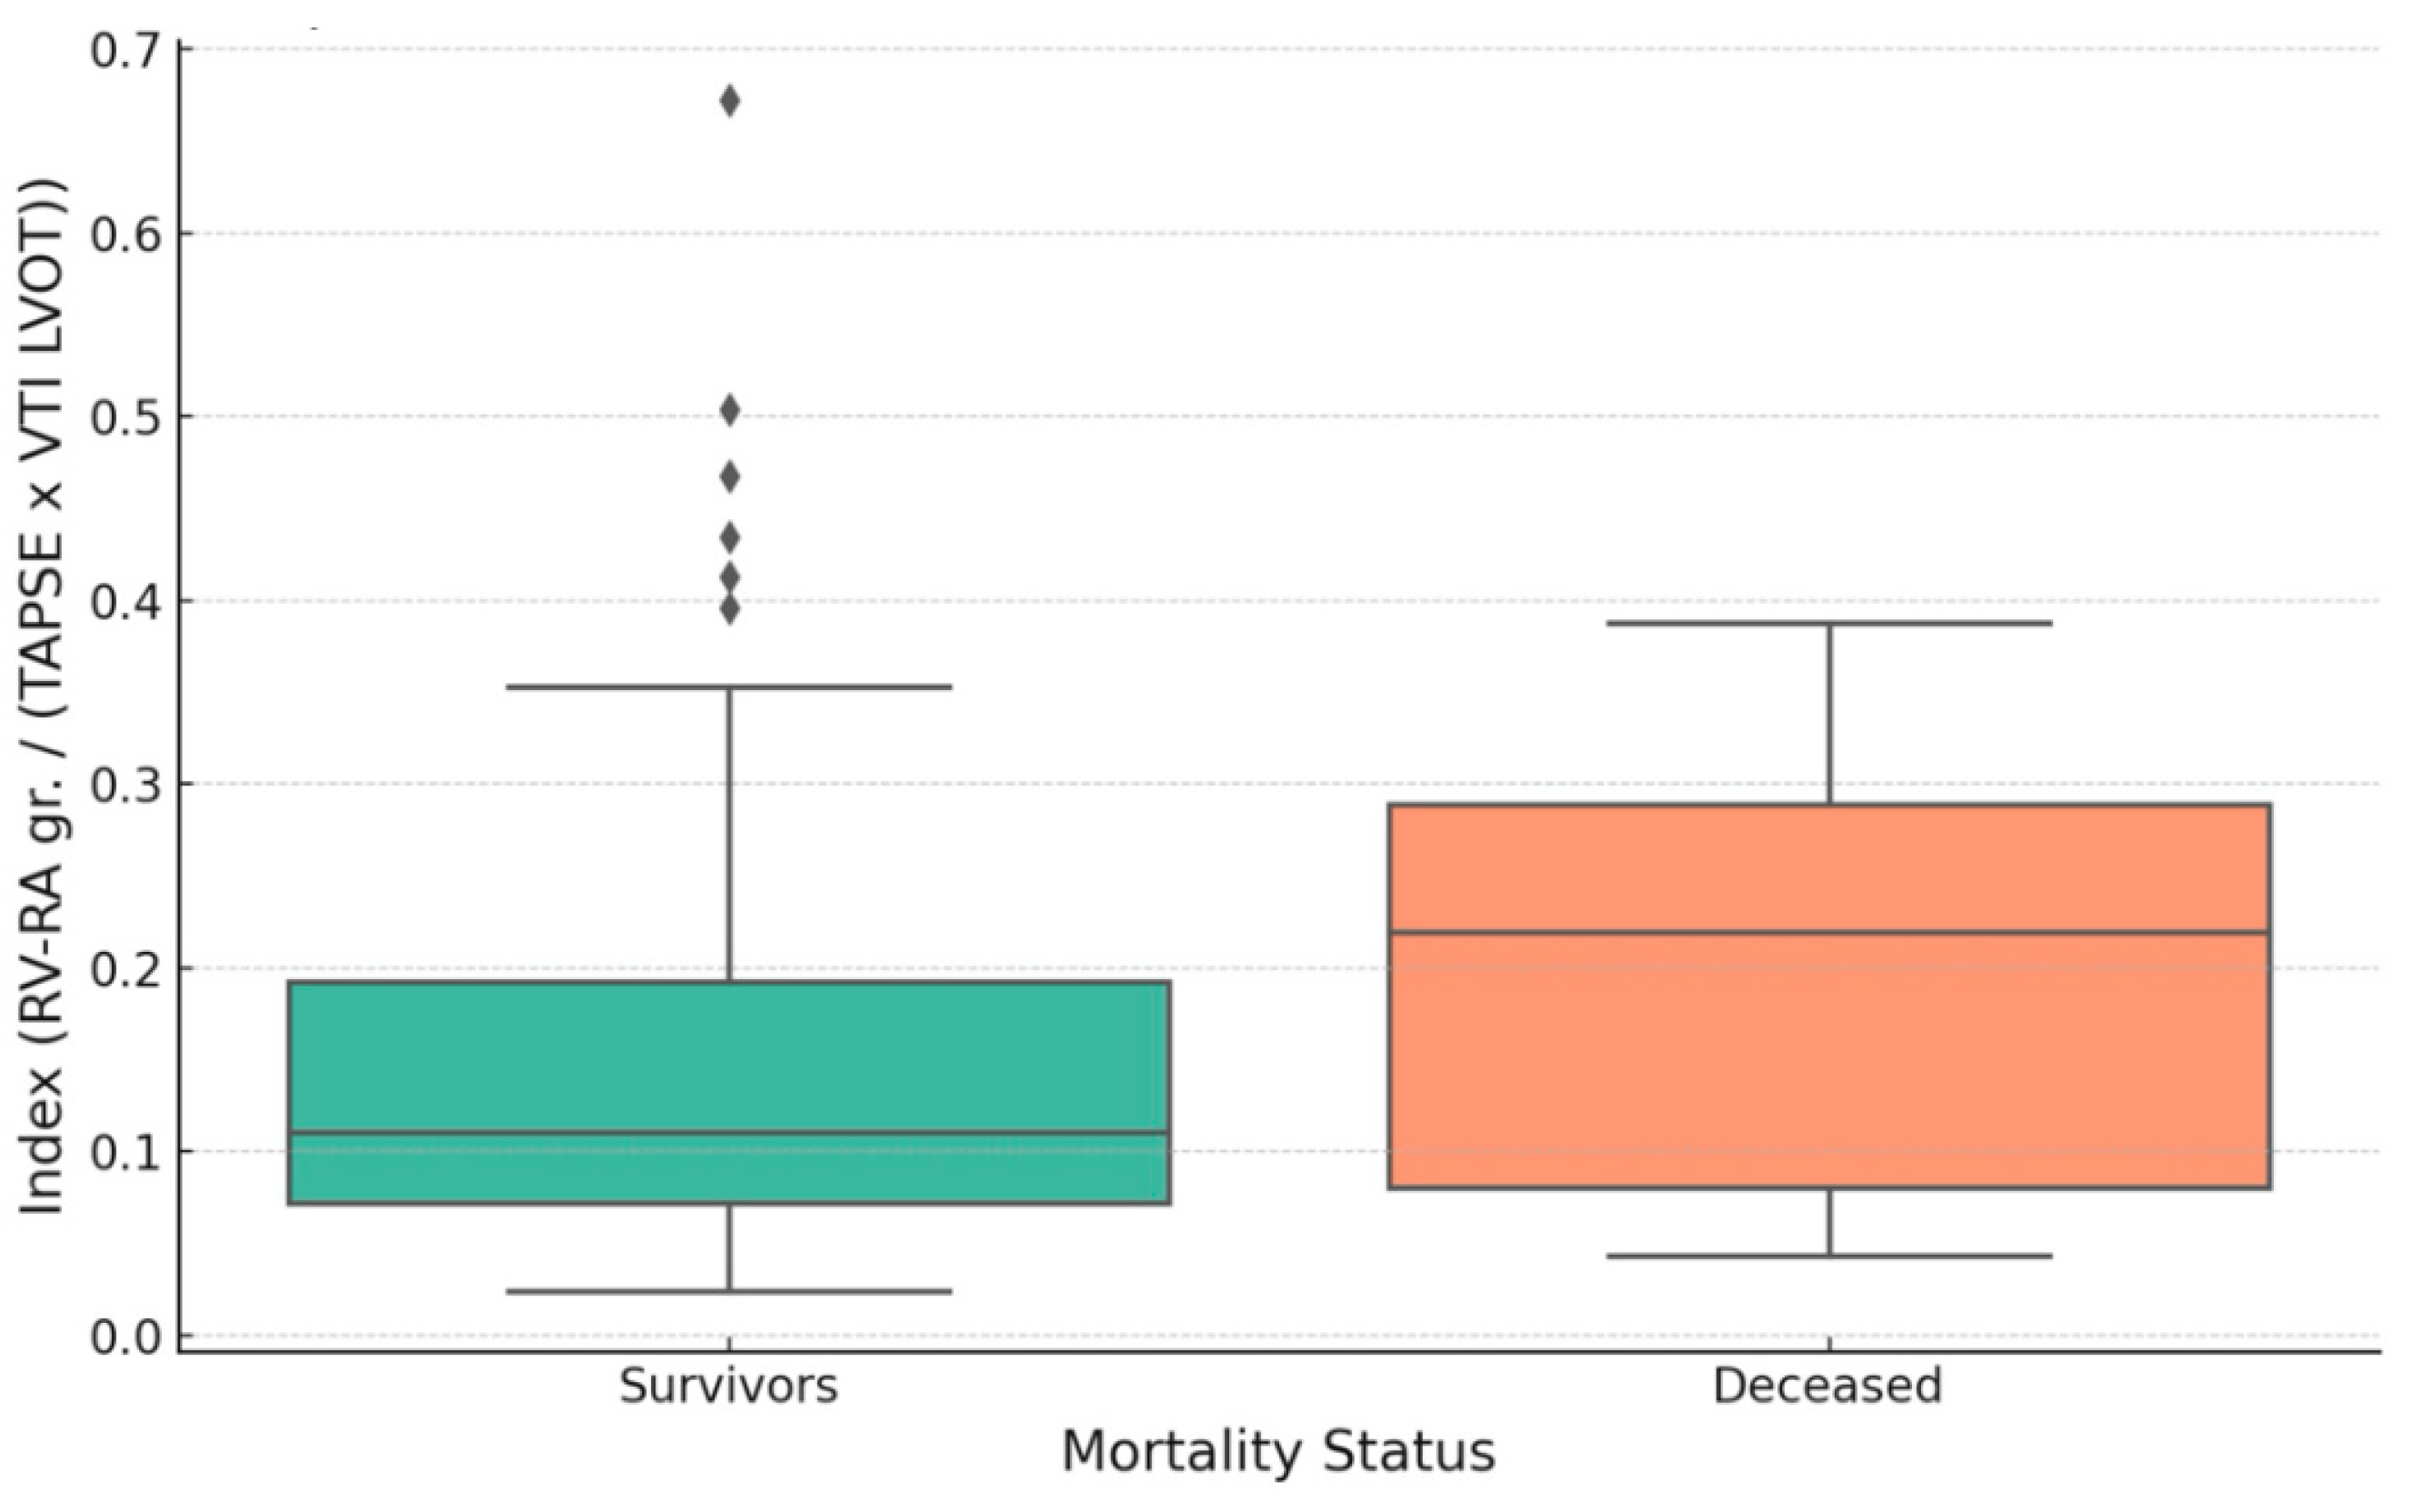Select the median line in Deceased box

pyautogui.click(x=1829, y=932)
